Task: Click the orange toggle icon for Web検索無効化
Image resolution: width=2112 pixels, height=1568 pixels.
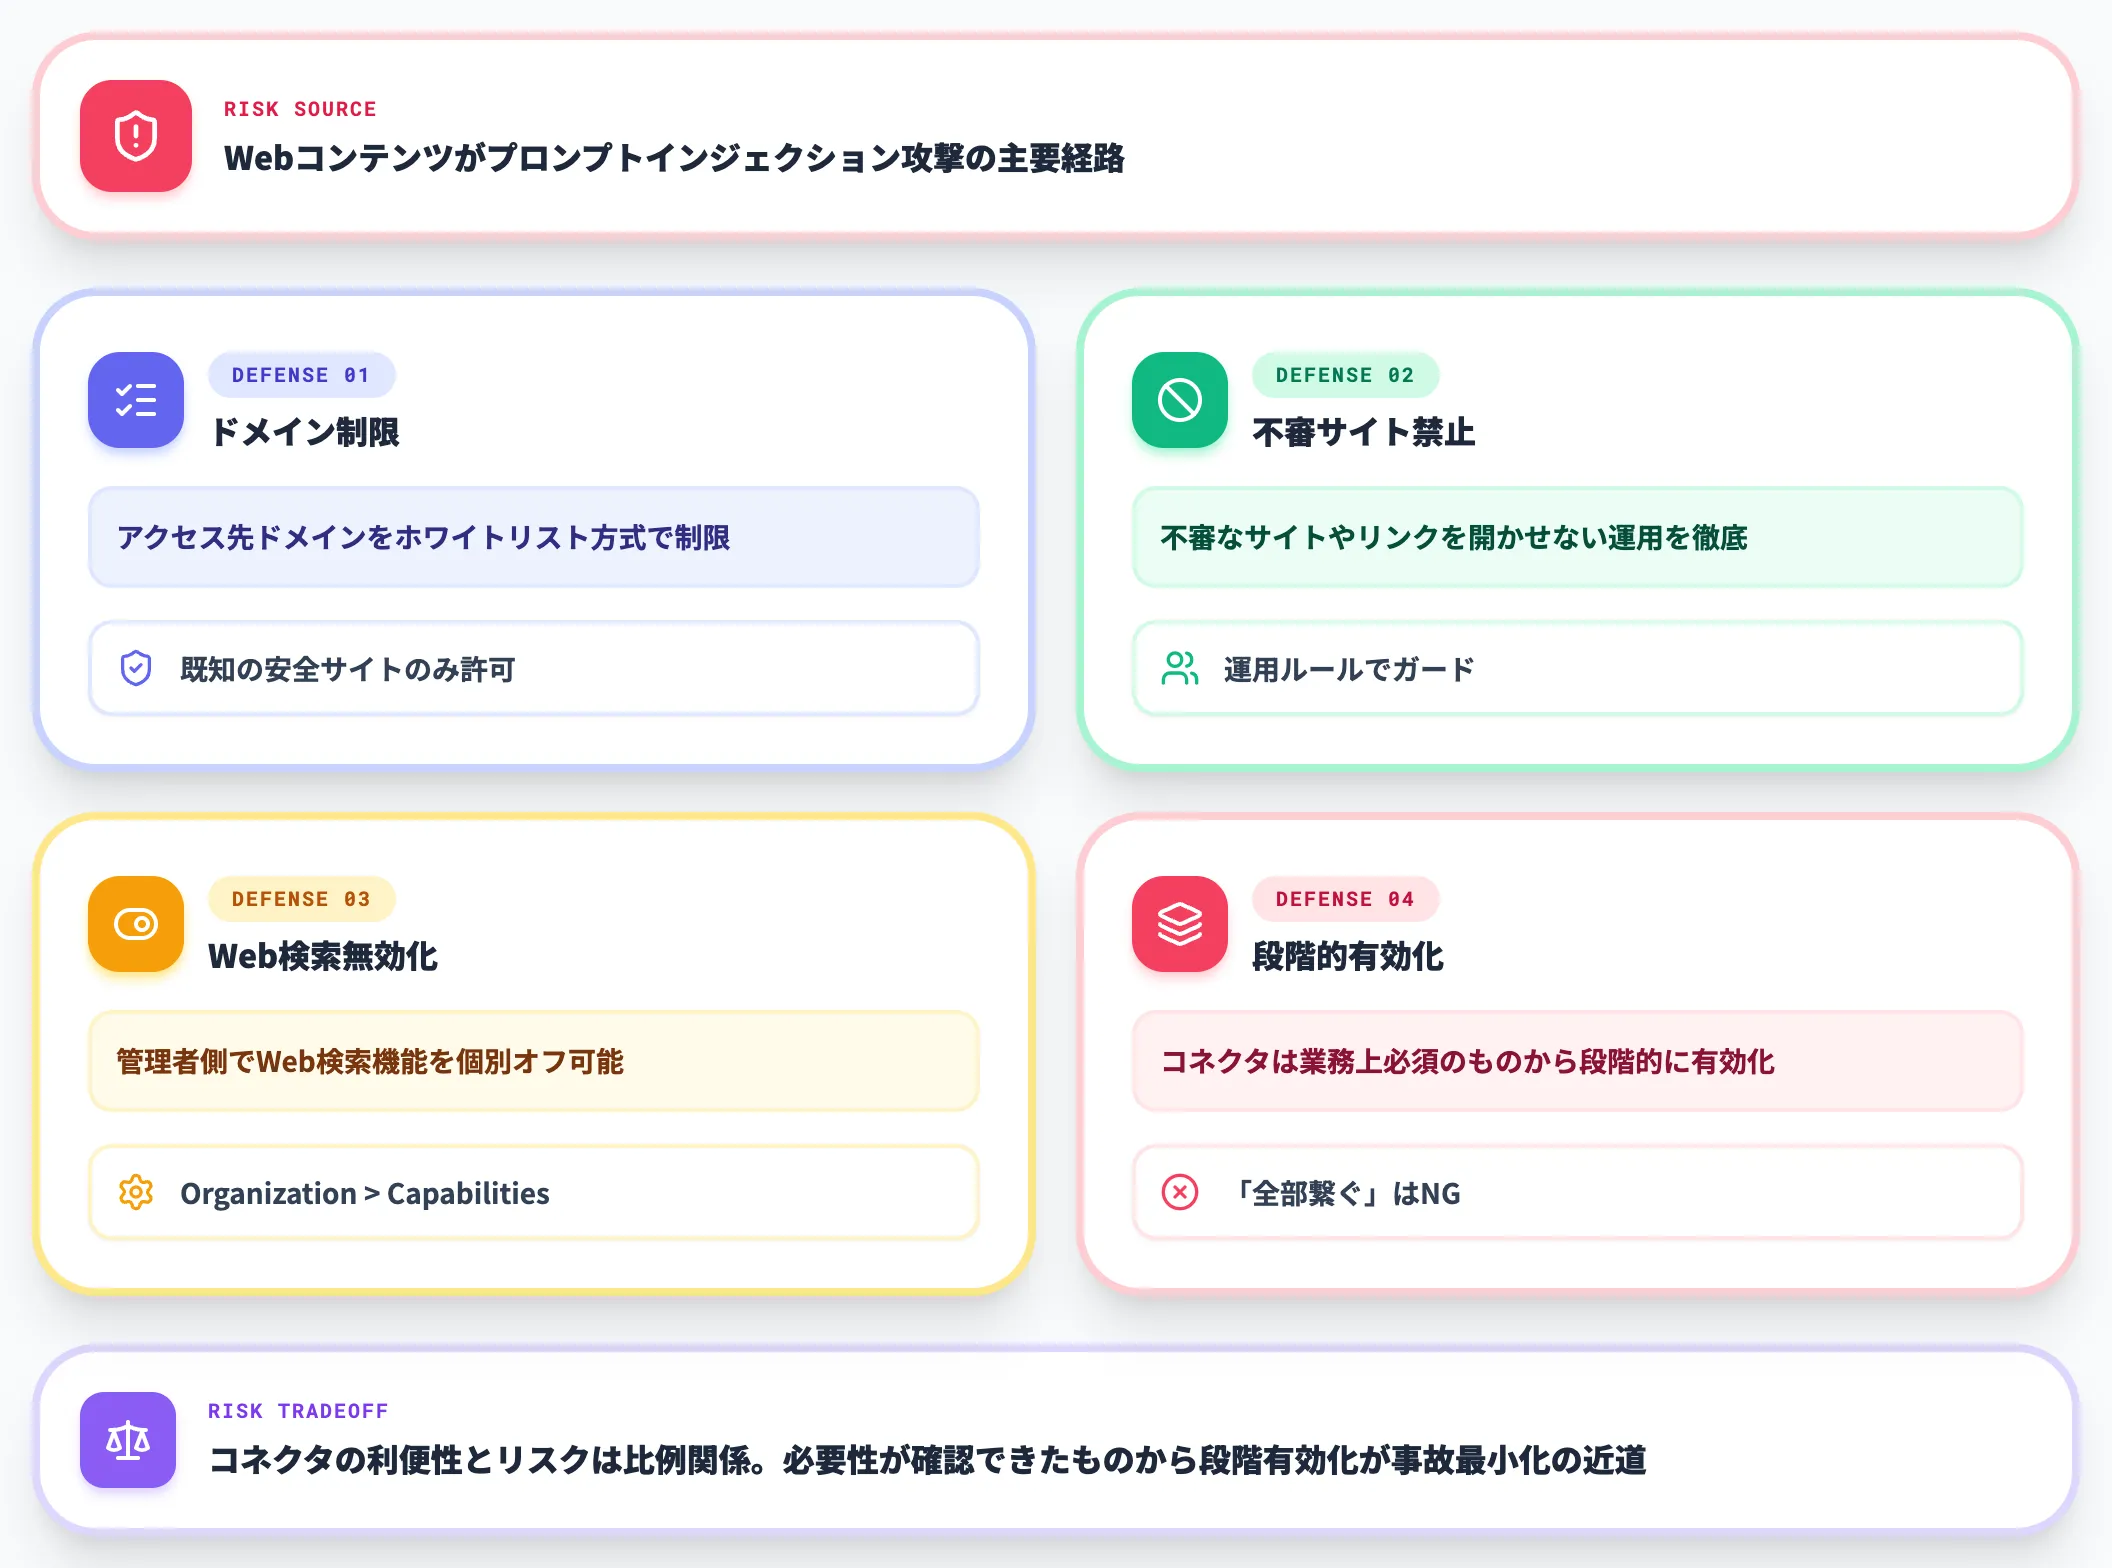Action: pos(136,924)
